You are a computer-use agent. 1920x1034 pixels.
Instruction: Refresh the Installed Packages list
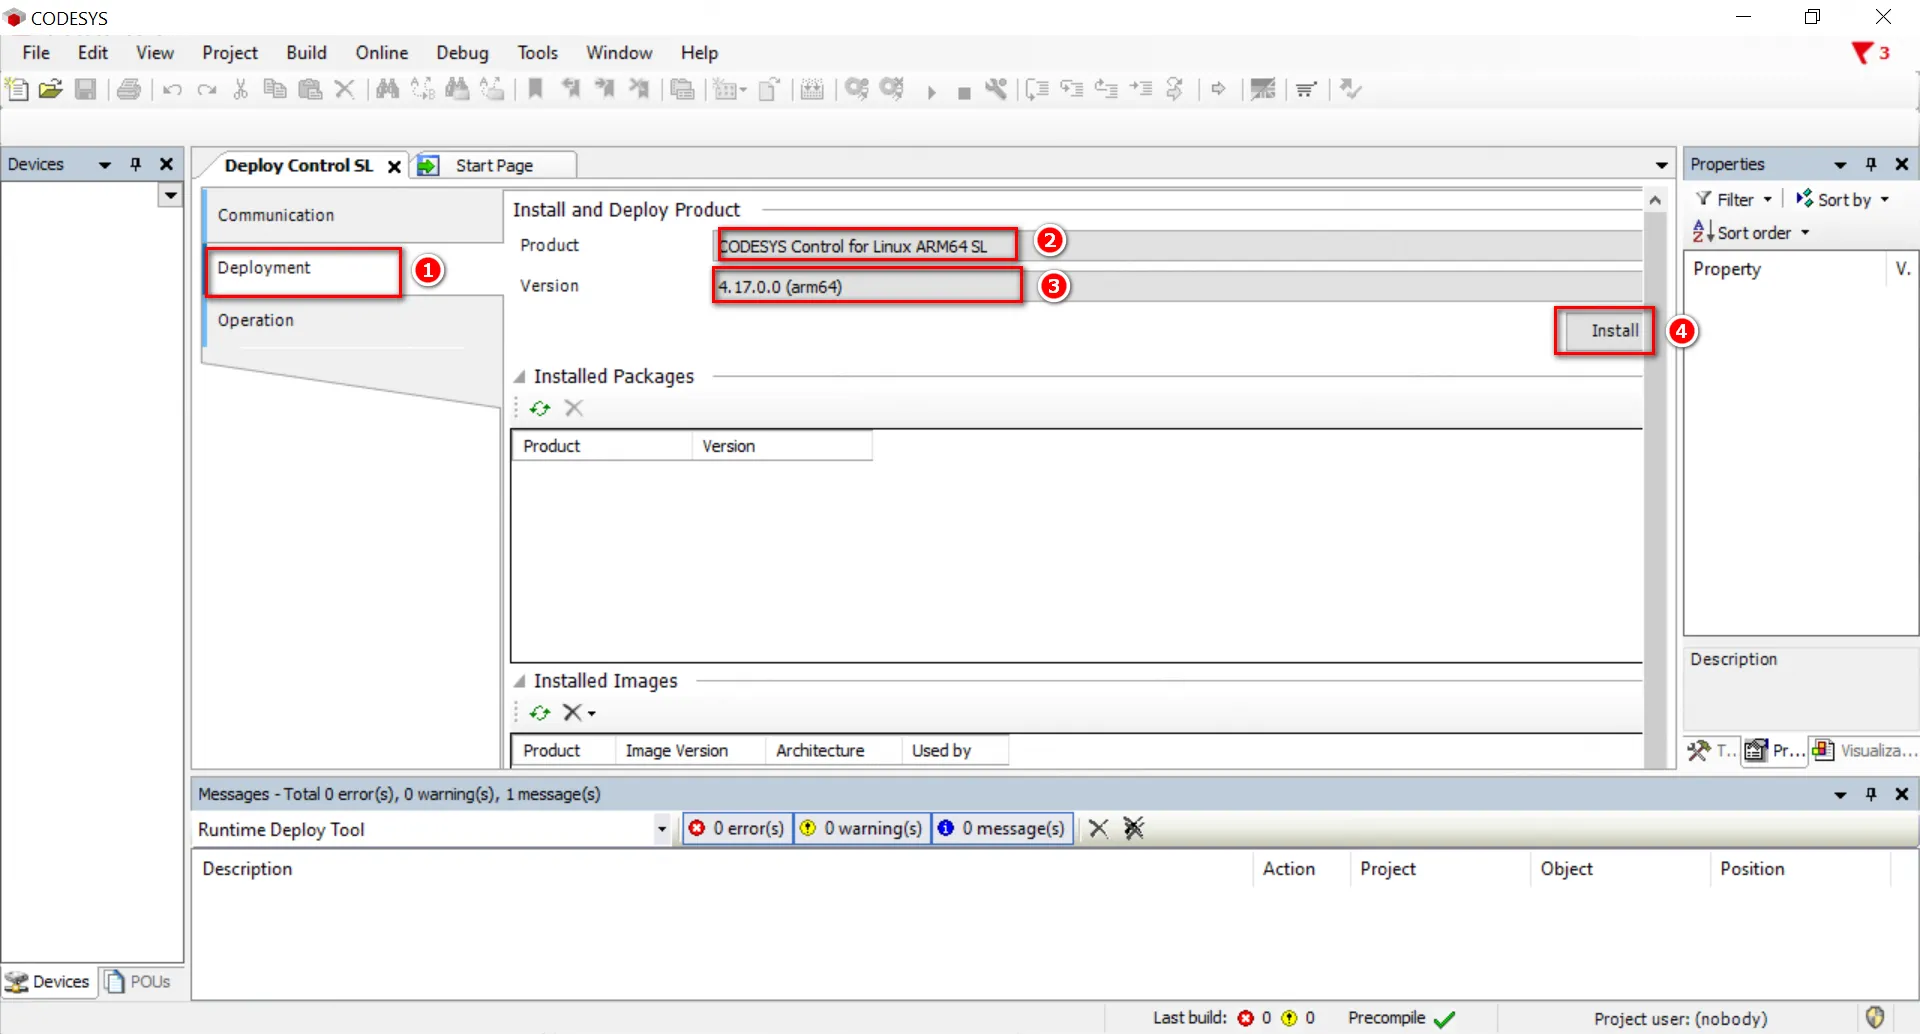click(540, 408)
